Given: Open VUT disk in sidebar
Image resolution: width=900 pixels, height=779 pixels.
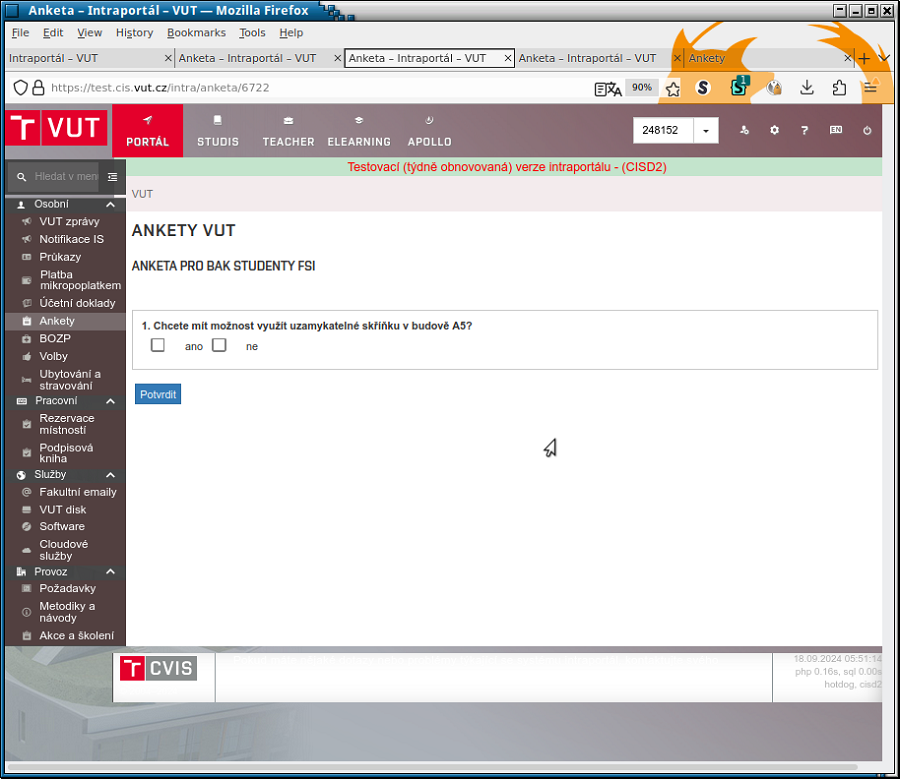Looking at the screenshot, I should click(63, 510).
